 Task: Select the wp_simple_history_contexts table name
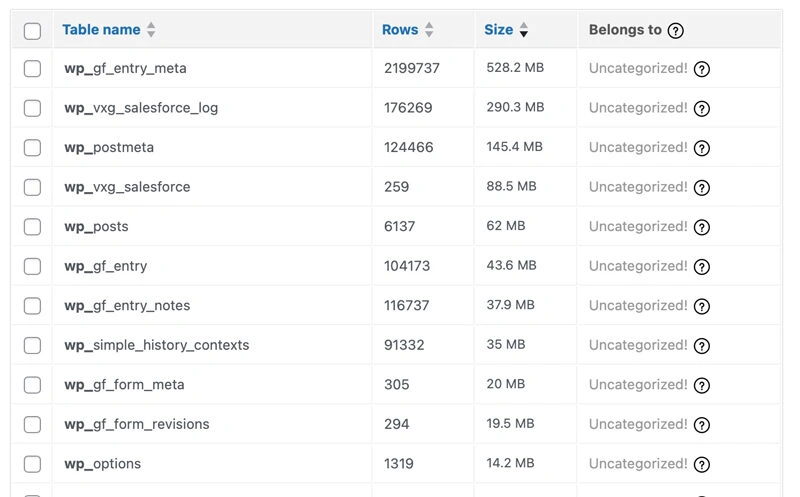[x=157, y=345]
